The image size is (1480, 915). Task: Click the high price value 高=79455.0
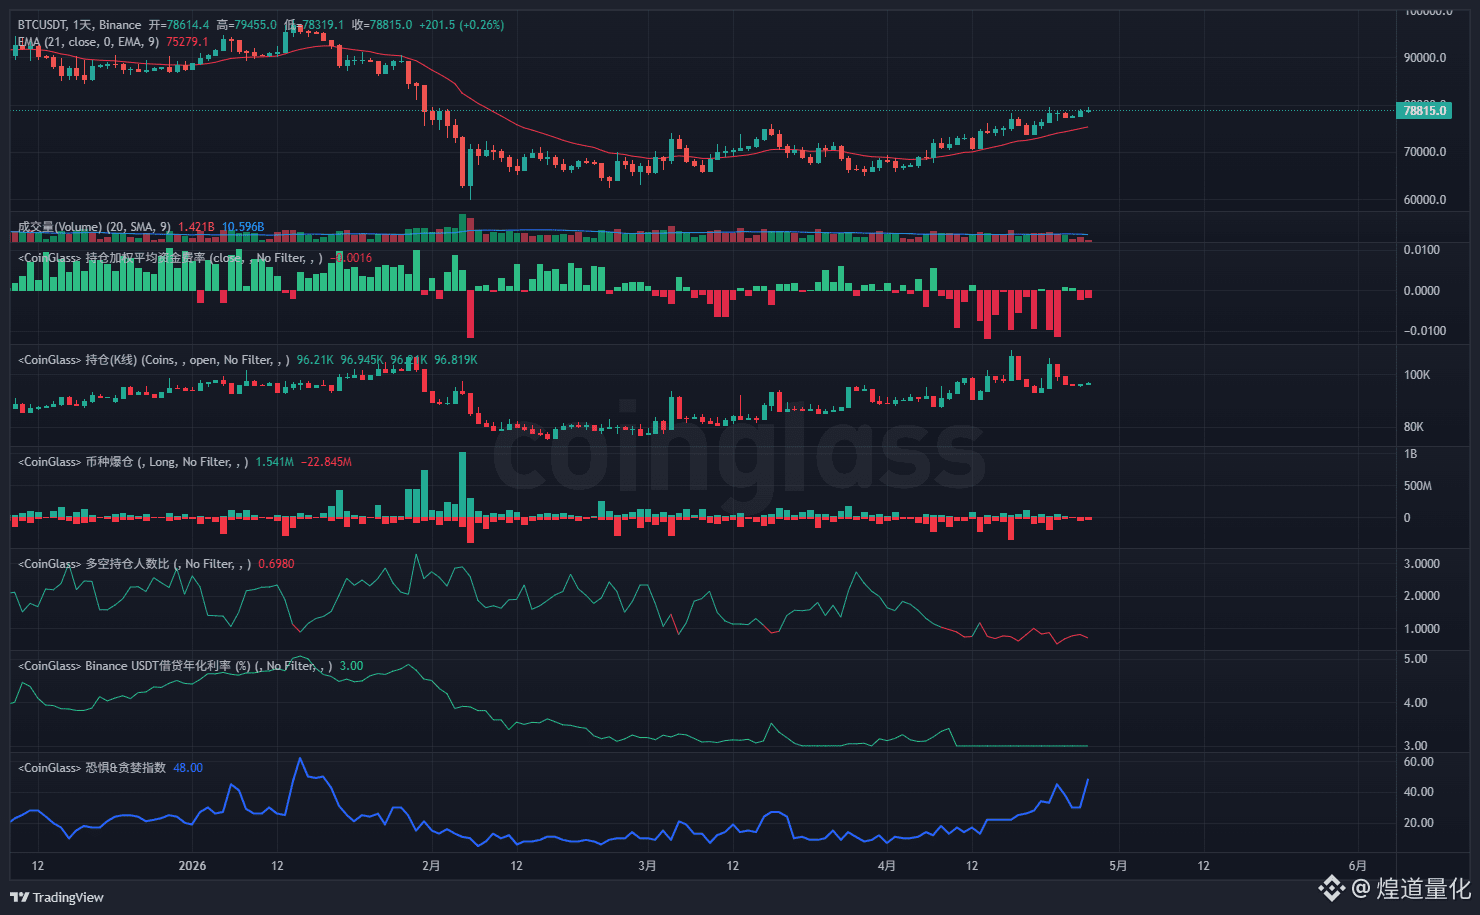[x=247, y=25]
